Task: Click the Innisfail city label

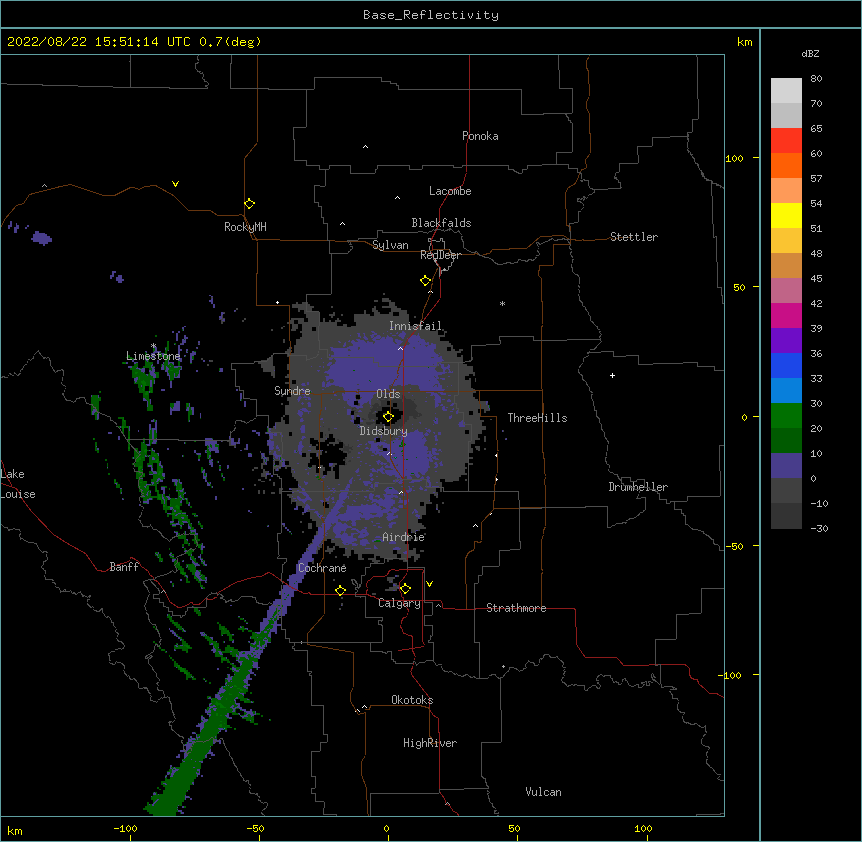Action: click(416, 326)
